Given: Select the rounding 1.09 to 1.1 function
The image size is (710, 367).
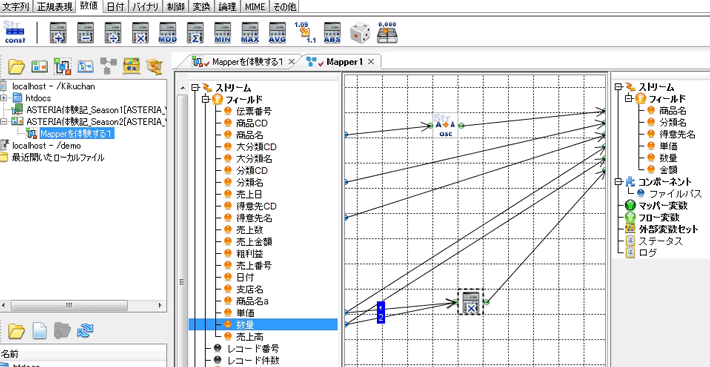Looking at the screenshot, I should [x=305, y=33].
